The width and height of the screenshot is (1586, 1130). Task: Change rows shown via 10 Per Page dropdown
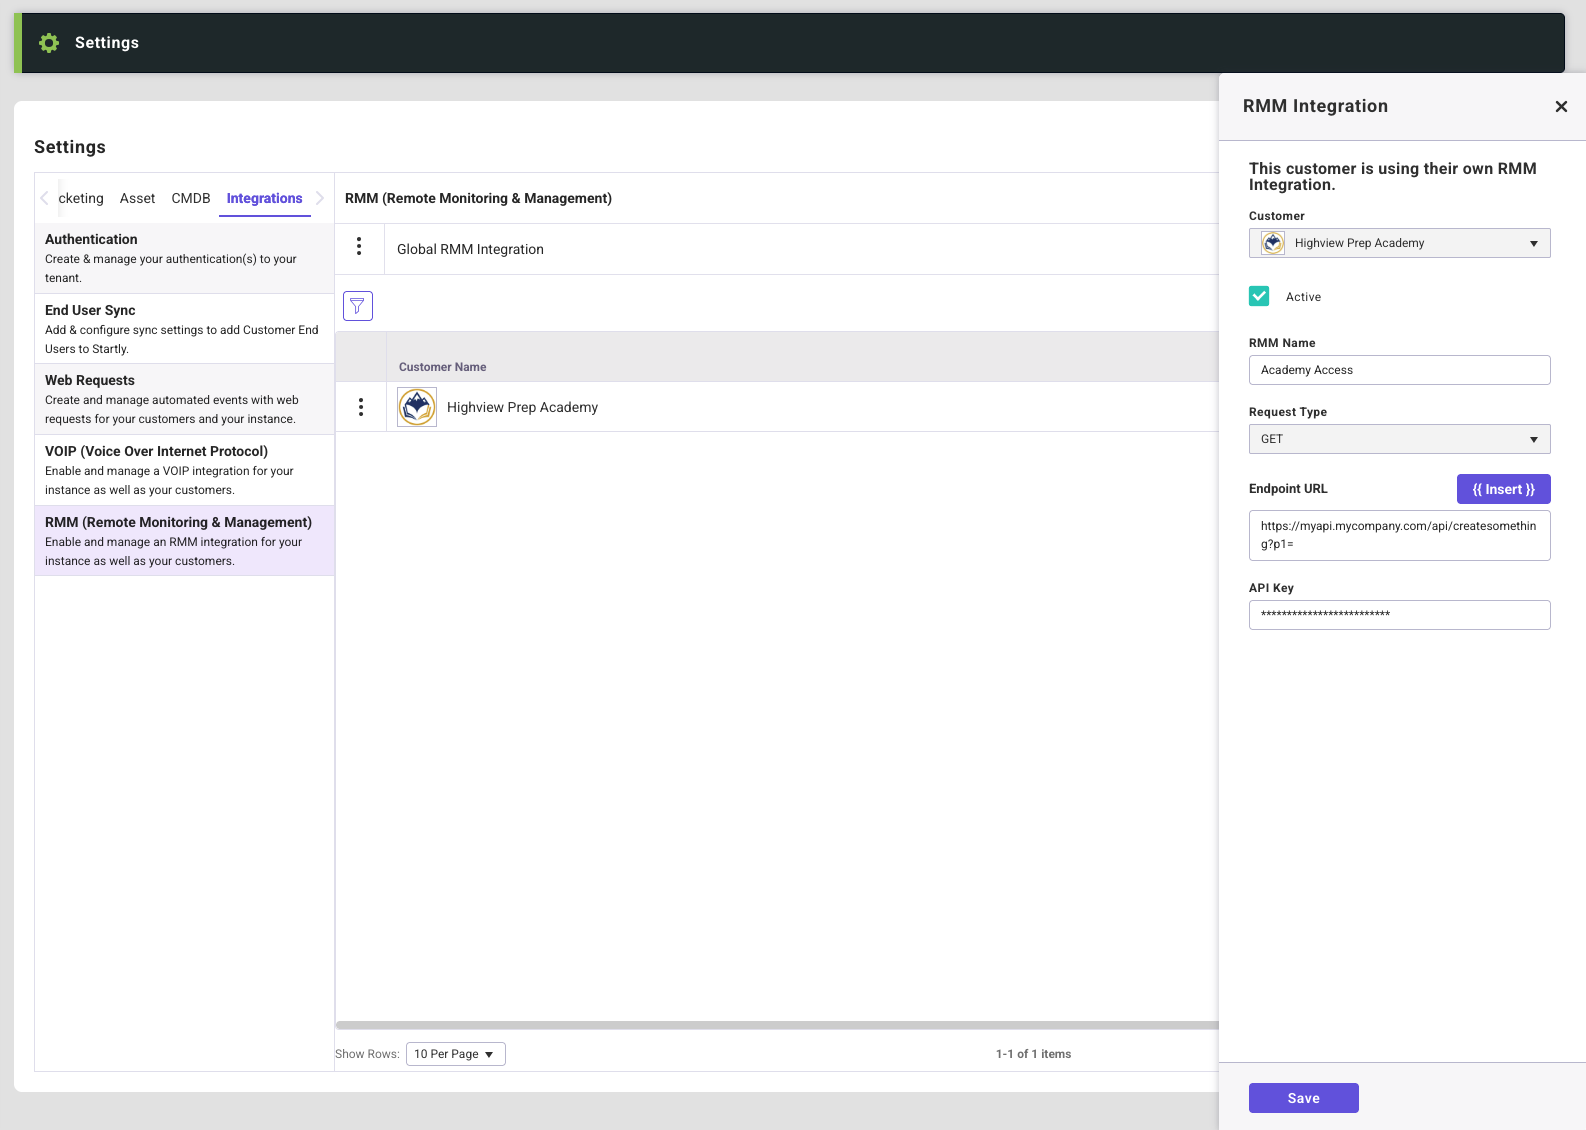coord(455,1054)
